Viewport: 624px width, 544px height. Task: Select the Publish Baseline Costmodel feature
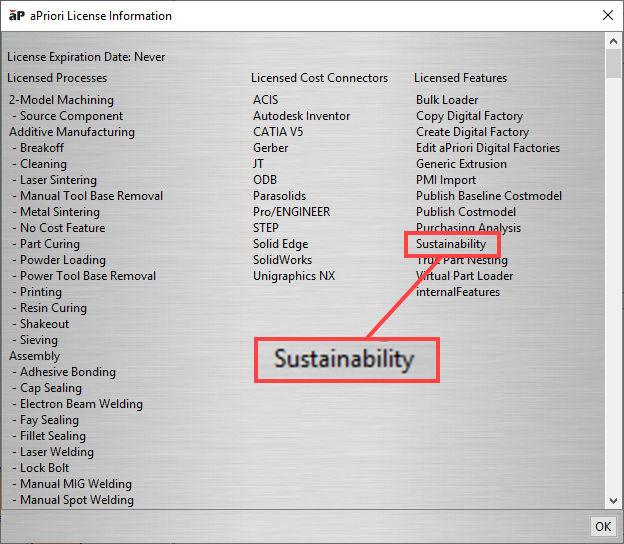[x=489, y=196]
